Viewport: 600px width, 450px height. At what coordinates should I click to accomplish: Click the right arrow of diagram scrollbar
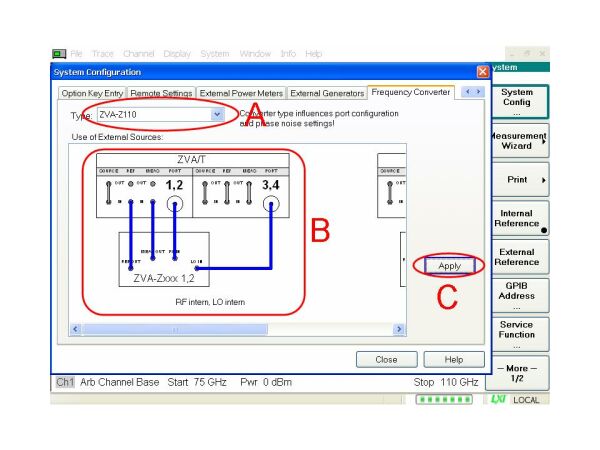tap(399, 329)
